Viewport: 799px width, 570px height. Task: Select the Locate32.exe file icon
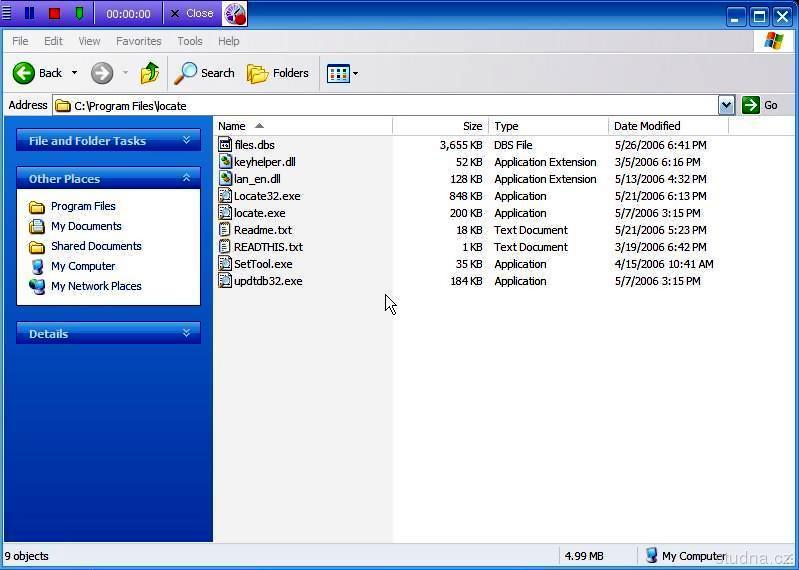pyautogui.click(x=225, y=196)
